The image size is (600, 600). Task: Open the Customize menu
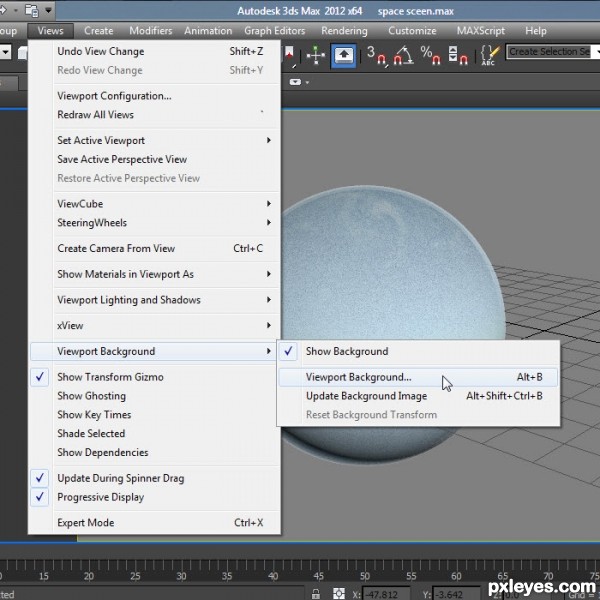pyautogui.click(x=412, y=31)
